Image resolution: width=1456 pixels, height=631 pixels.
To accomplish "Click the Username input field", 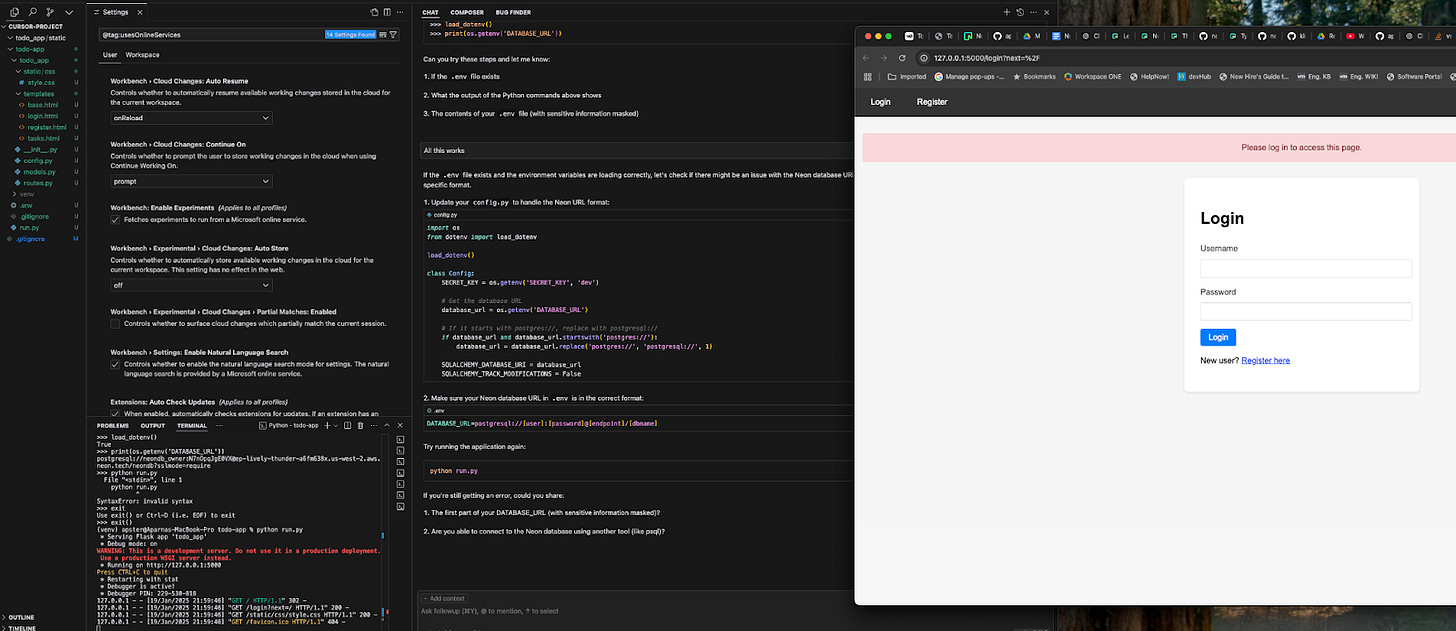I will point(1306,268).
